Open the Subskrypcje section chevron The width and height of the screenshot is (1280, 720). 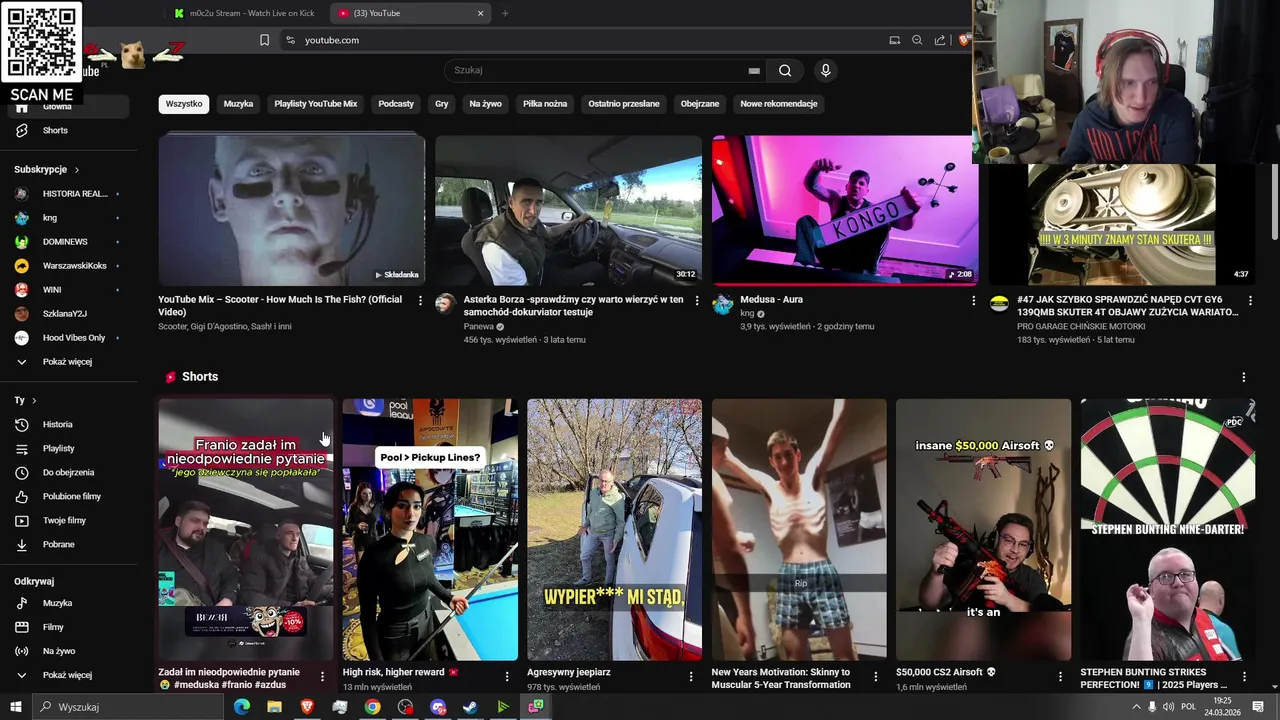[x=77, y=170]
